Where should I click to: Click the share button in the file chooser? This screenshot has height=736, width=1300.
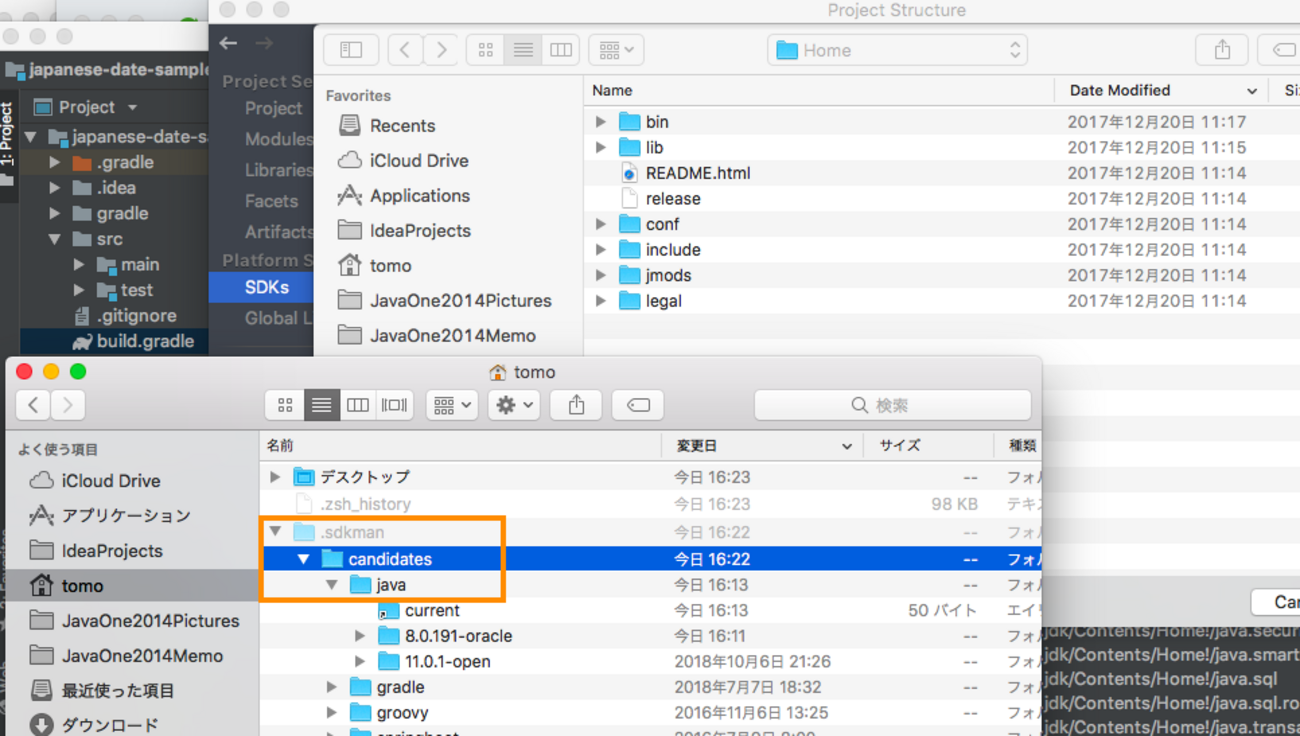(x=1222, y=50)
